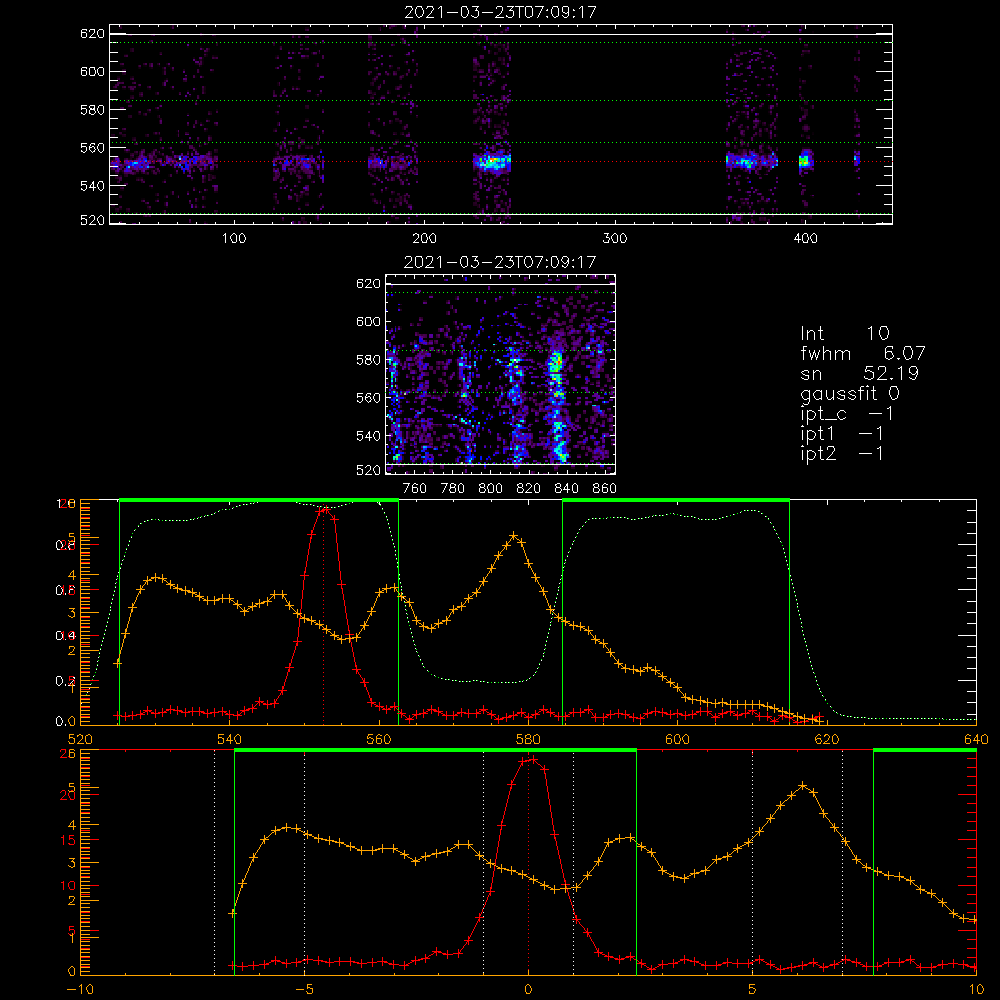
Task: Click x-axis label 640 on third plot
Action: tap(976, 739)
